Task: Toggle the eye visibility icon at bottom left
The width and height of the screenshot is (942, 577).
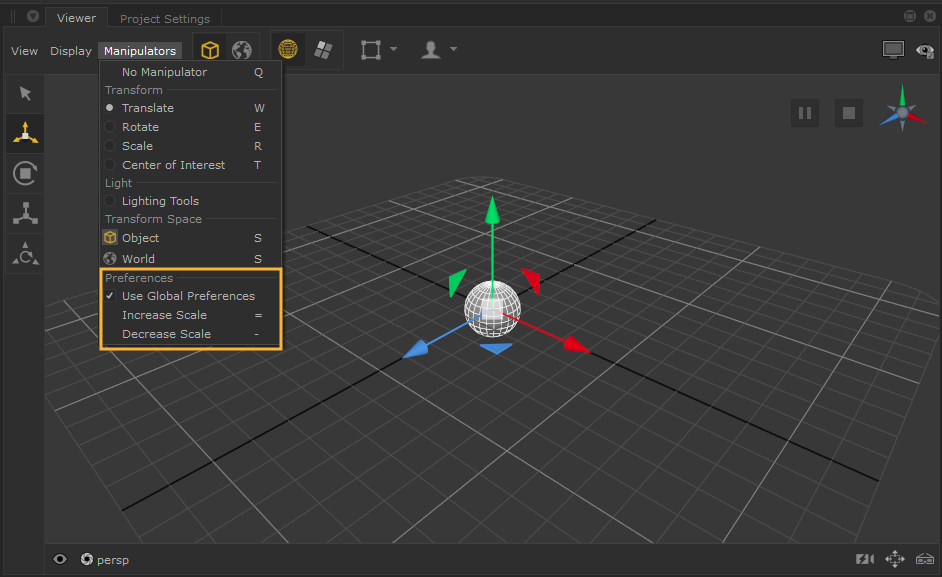Action: click(x=60, y=559)
